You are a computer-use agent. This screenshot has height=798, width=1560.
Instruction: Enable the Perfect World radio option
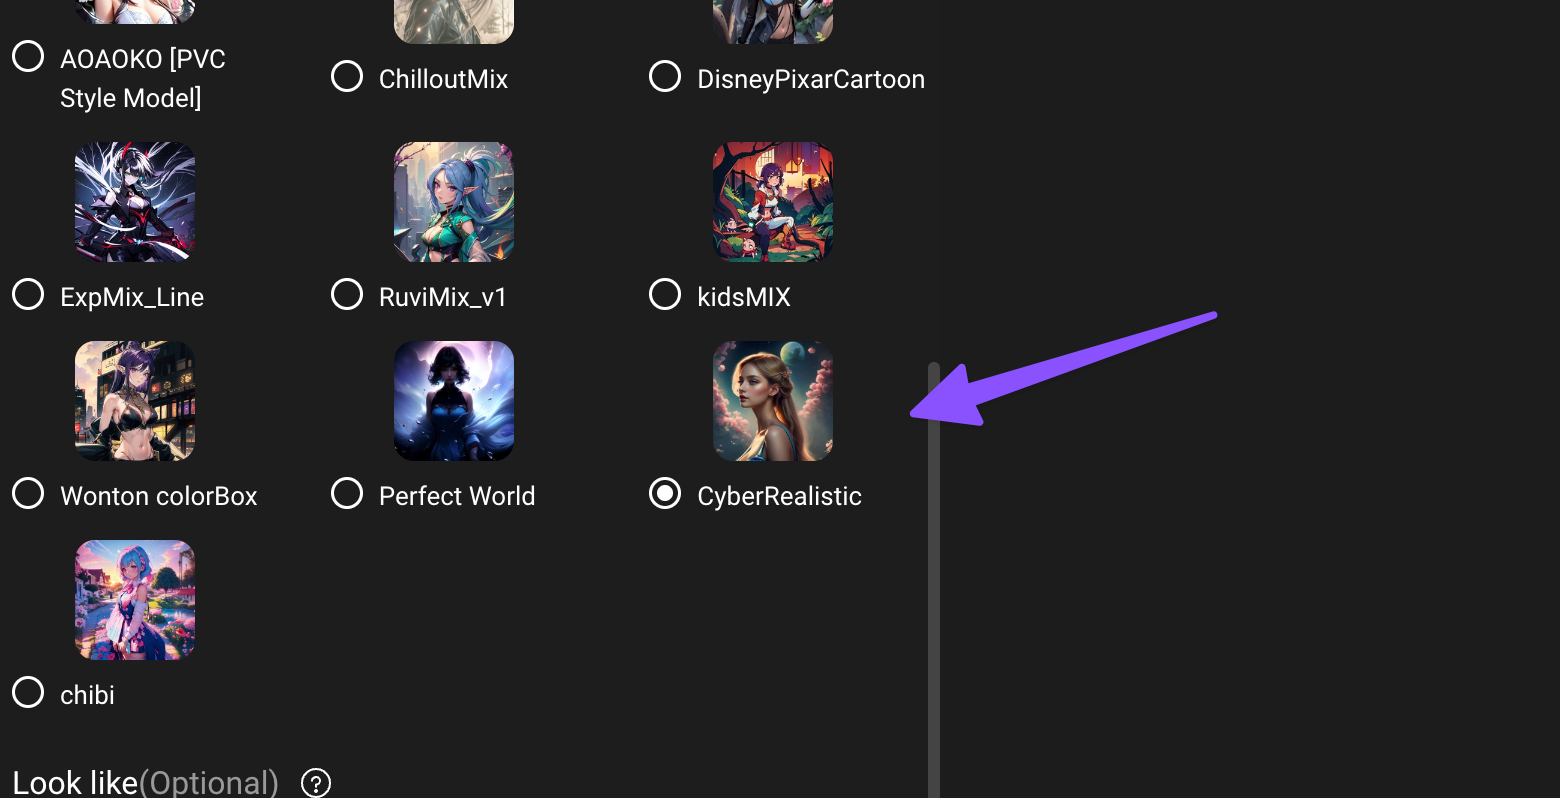(x=347, y=494)
